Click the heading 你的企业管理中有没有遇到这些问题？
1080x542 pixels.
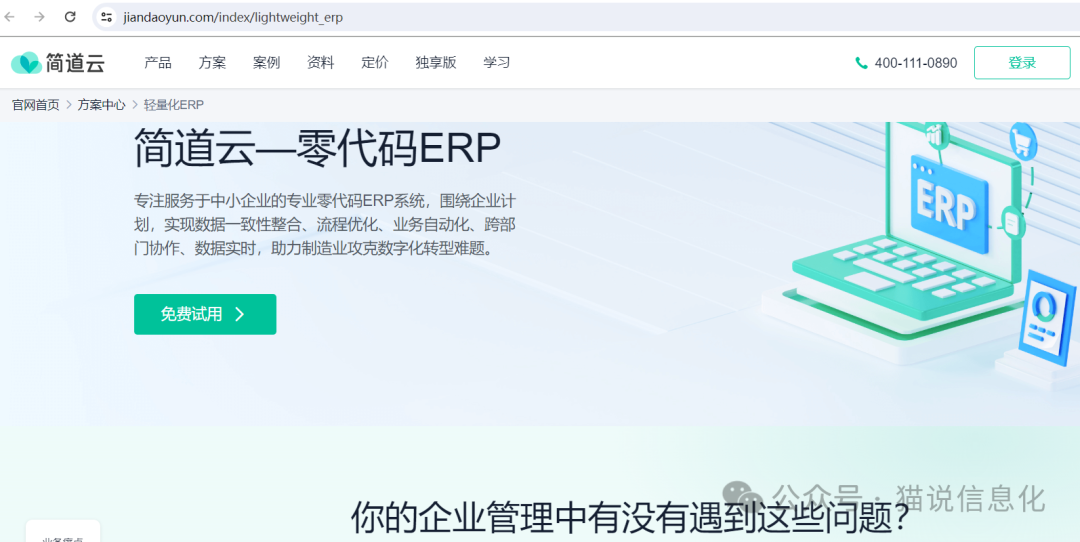click(x=630, y=517)
